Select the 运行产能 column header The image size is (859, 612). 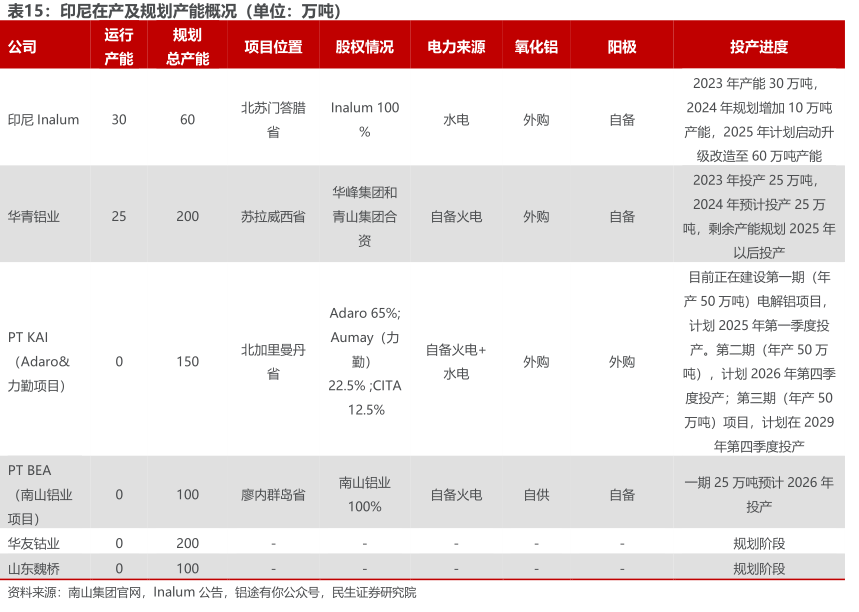pos(119,47)
